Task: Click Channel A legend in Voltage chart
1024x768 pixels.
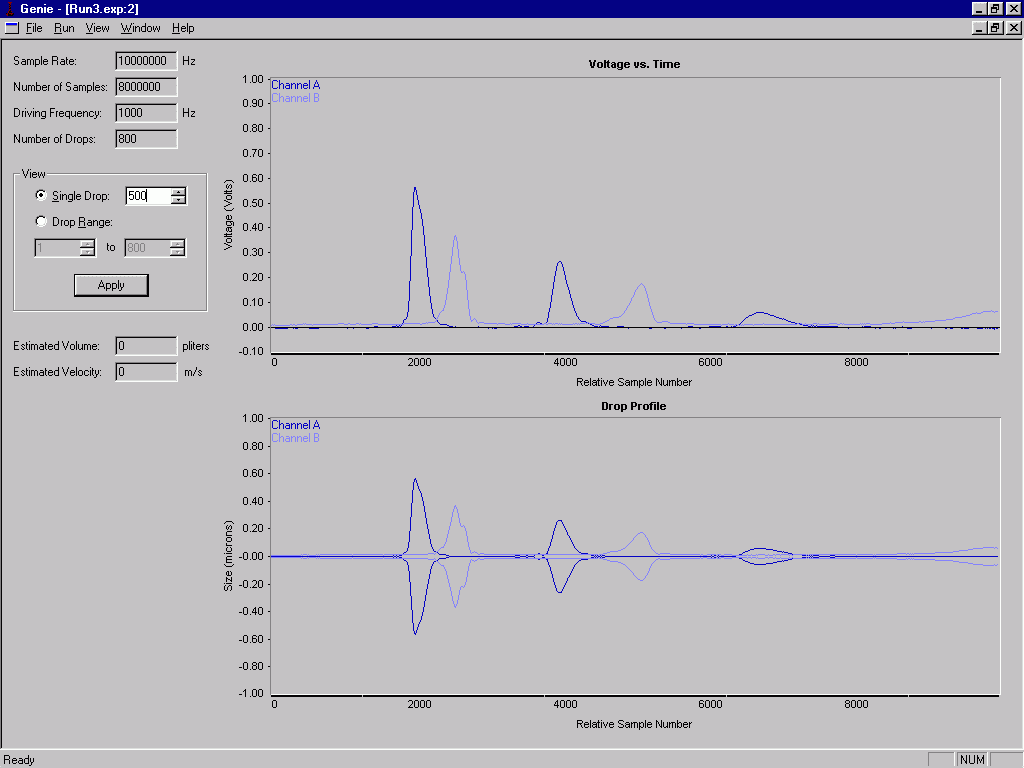Action: (x=295, y=85)
